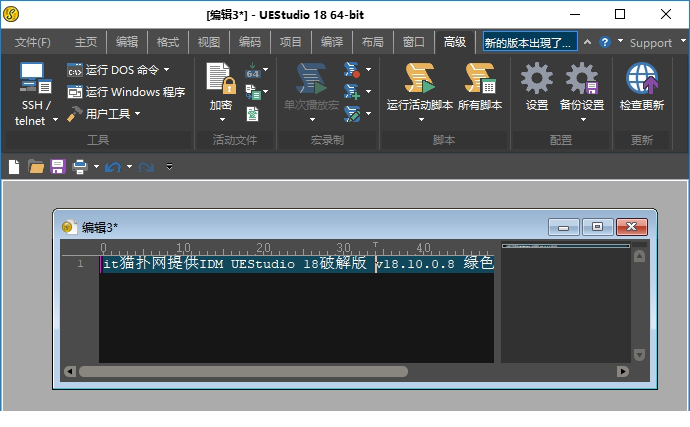This screenshot has width=690, height=427.
Task: Restore the 编辑3* document window
Action: [x=598, y=227]
